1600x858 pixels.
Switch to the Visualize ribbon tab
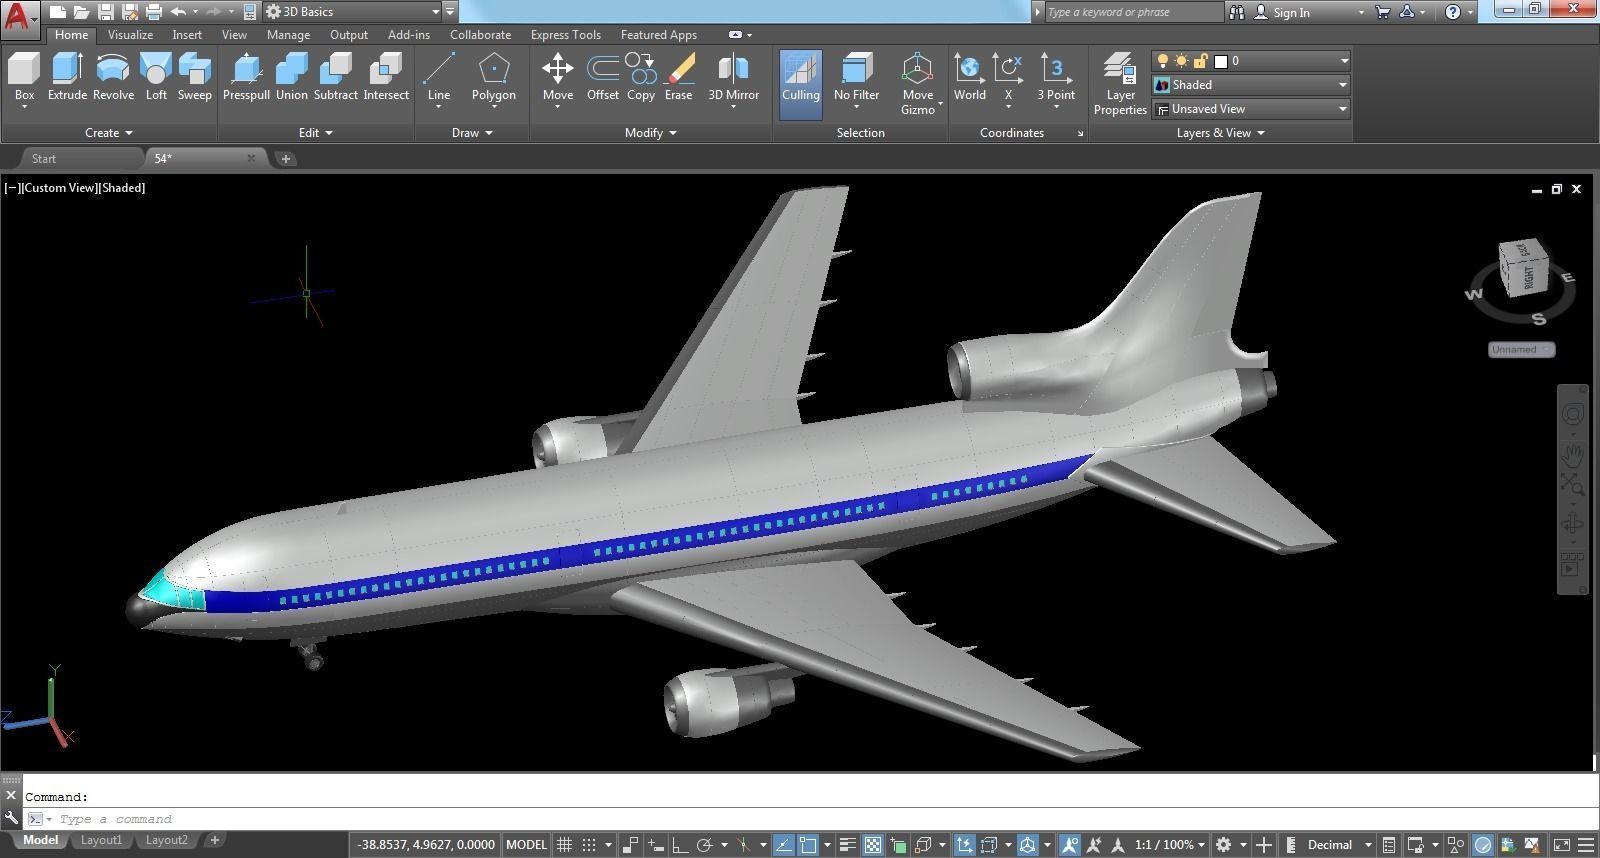tap(130, 34)
